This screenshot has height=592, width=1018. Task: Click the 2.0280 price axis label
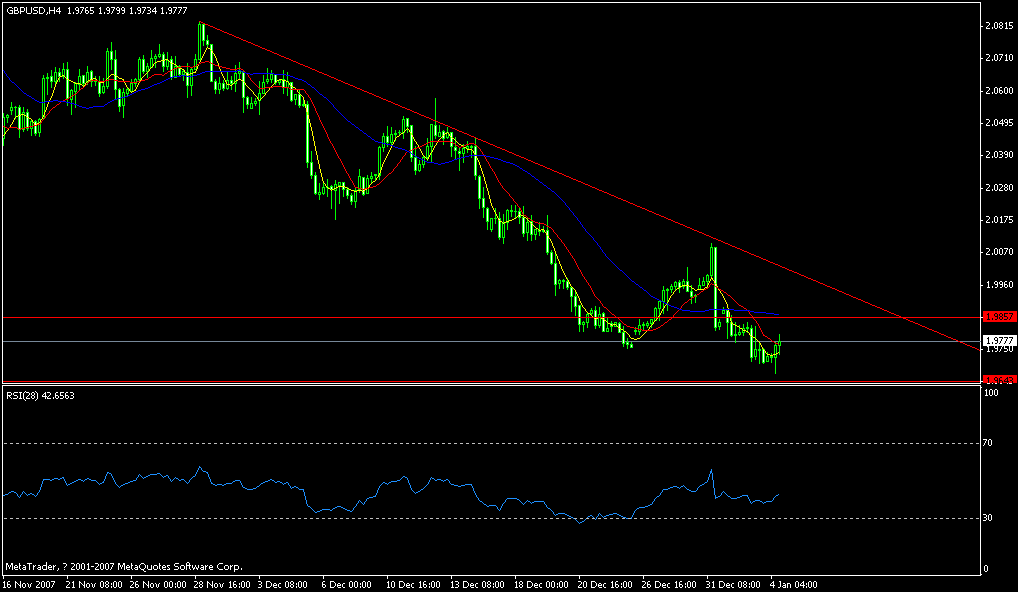999,188
